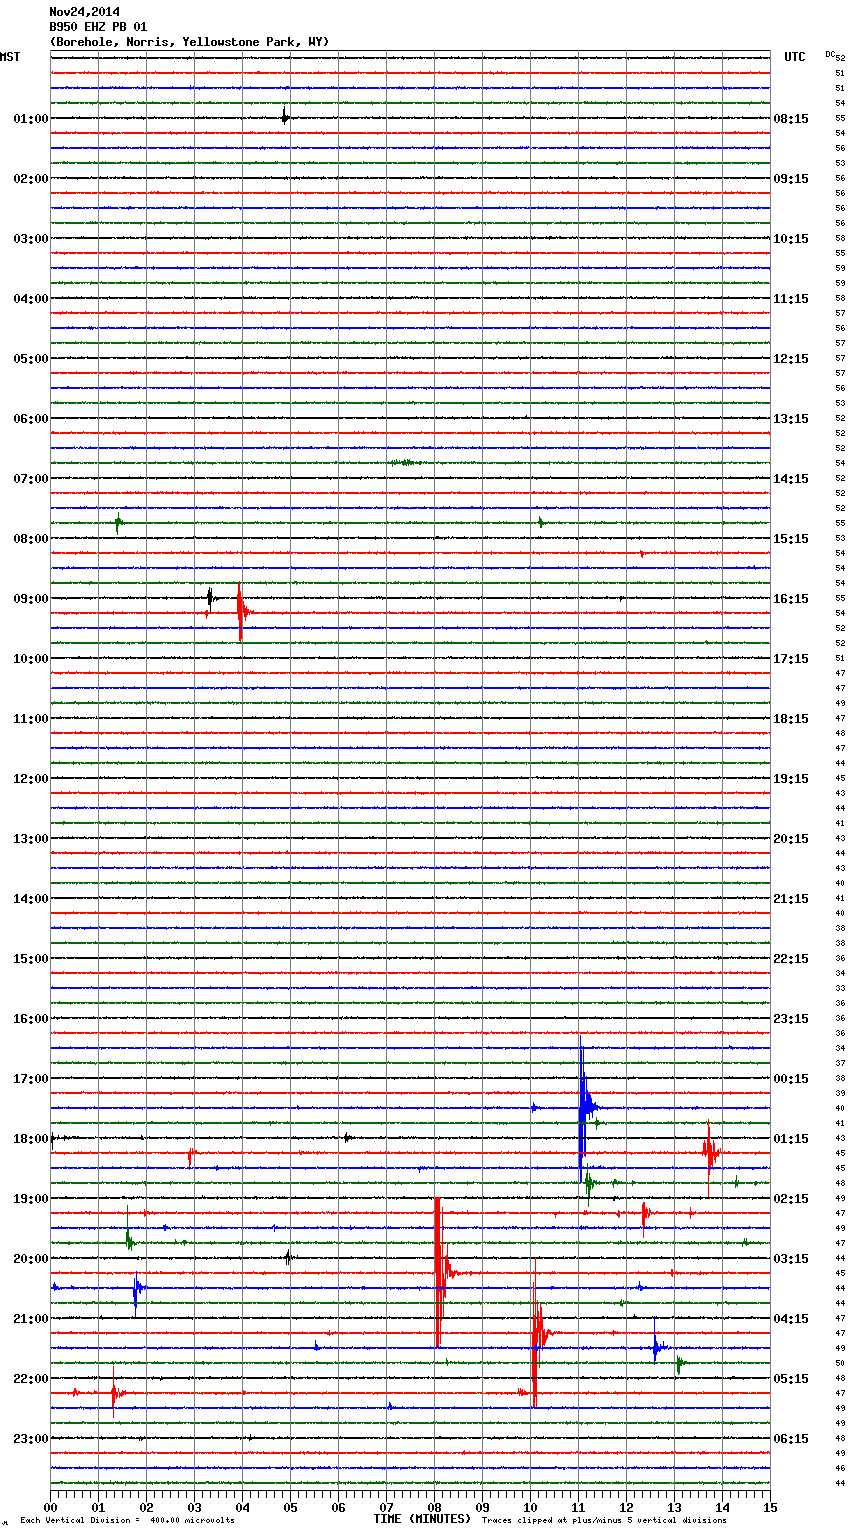This screenshot has height=1534, width=850.
Task: Select the 16:00 MST hour label
Action: (30, 1019)
